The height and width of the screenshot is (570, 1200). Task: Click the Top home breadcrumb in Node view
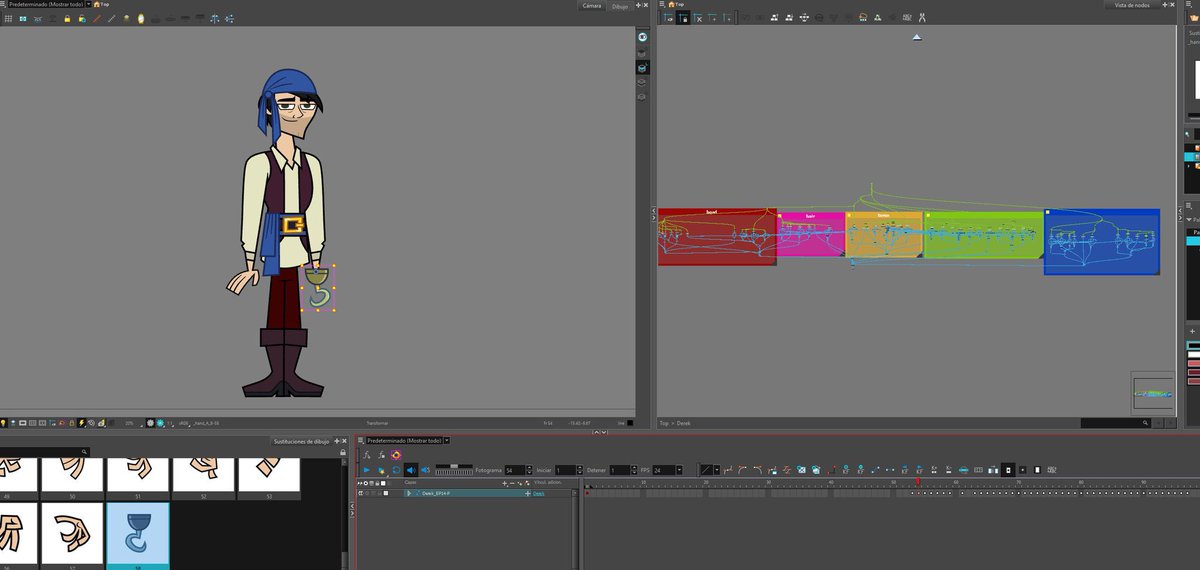tap(676, 4)
